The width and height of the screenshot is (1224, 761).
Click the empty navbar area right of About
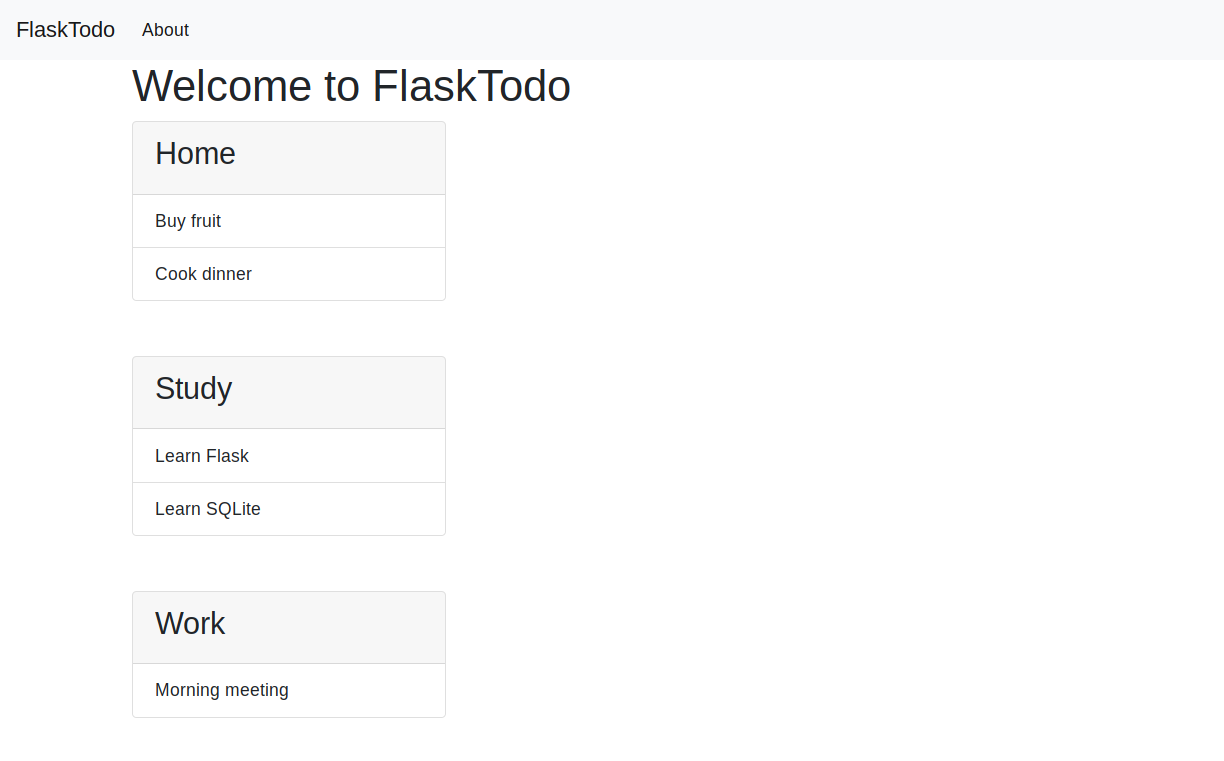click(700, 30)
